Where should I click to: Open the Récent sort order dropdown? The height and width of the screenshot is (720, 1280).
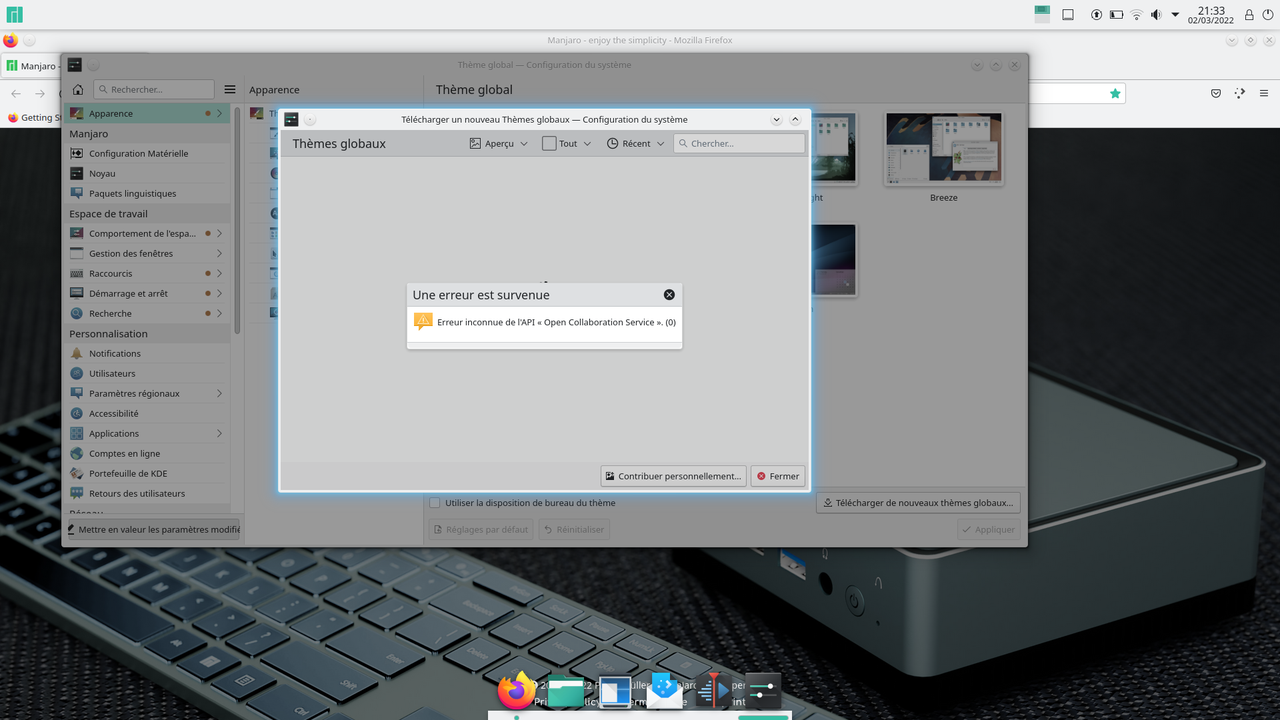(x=635, y=143)
